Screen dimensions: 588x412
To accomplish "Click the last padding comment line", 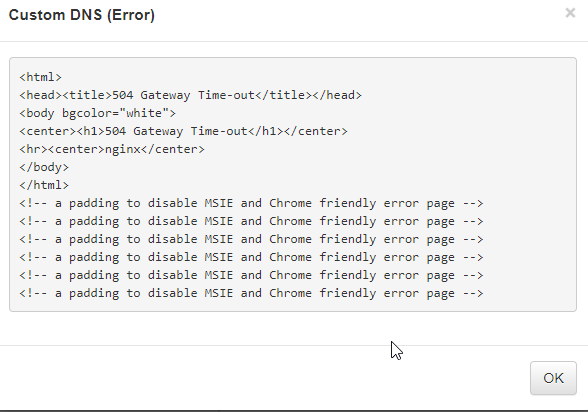I will tap(251, 293).
